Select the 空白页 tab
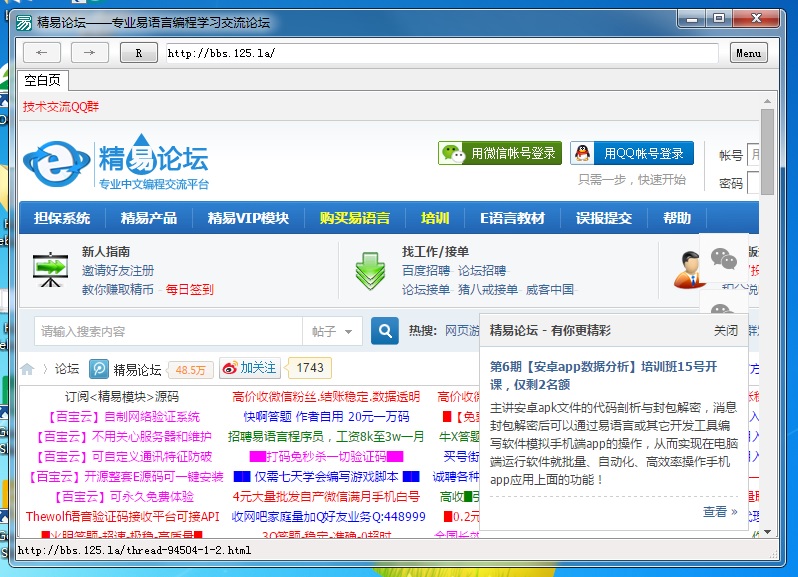The height and width of the screenshot is (577, 798). [x=43, y=80]
